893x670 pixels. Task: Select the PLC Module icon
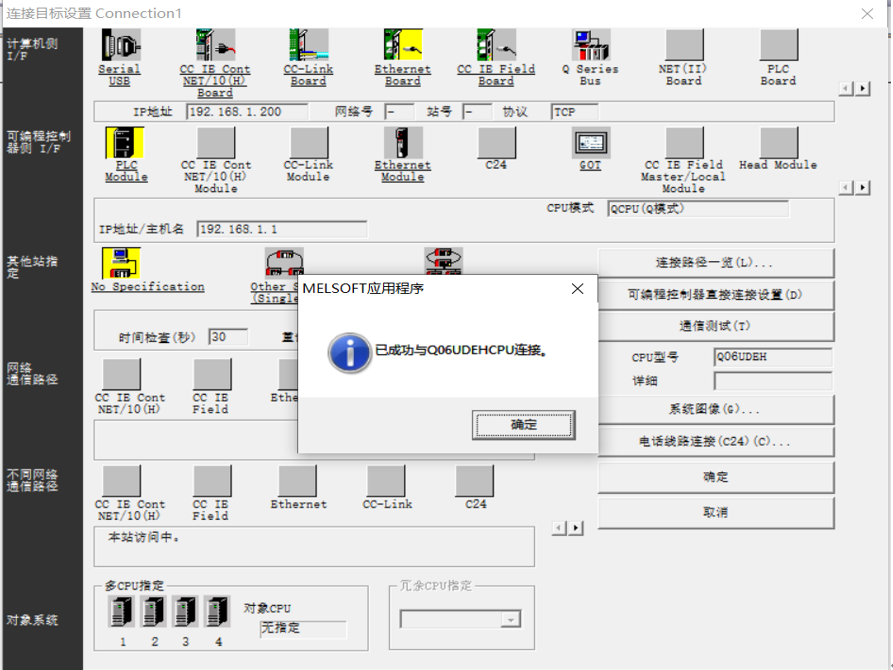124,142
